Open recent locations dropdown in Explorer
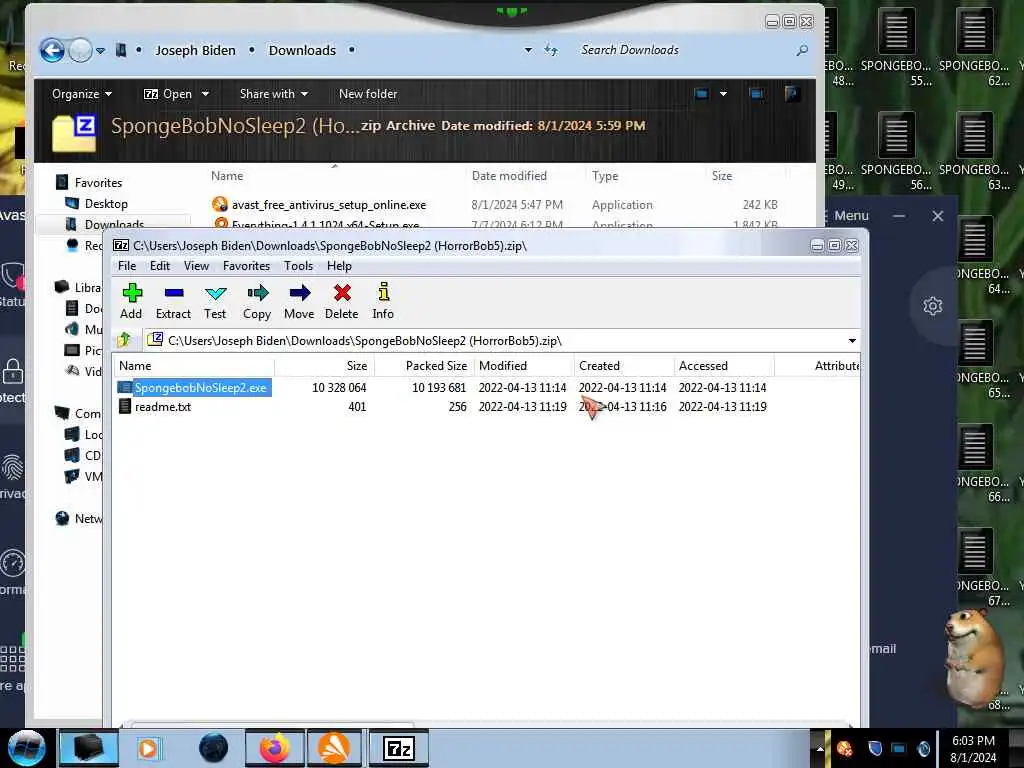 click(x=101, y=50)
